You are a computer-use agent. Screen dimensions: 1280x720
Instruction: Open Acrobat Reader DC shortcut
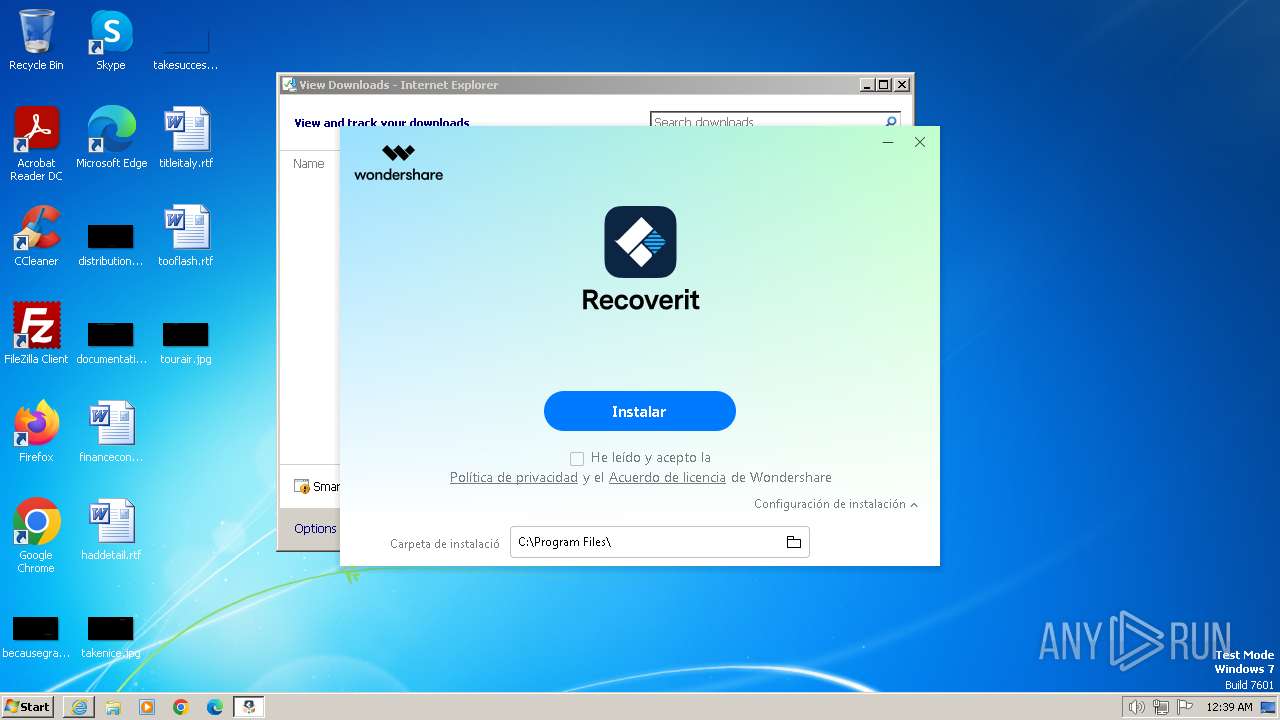click(36, 144)
